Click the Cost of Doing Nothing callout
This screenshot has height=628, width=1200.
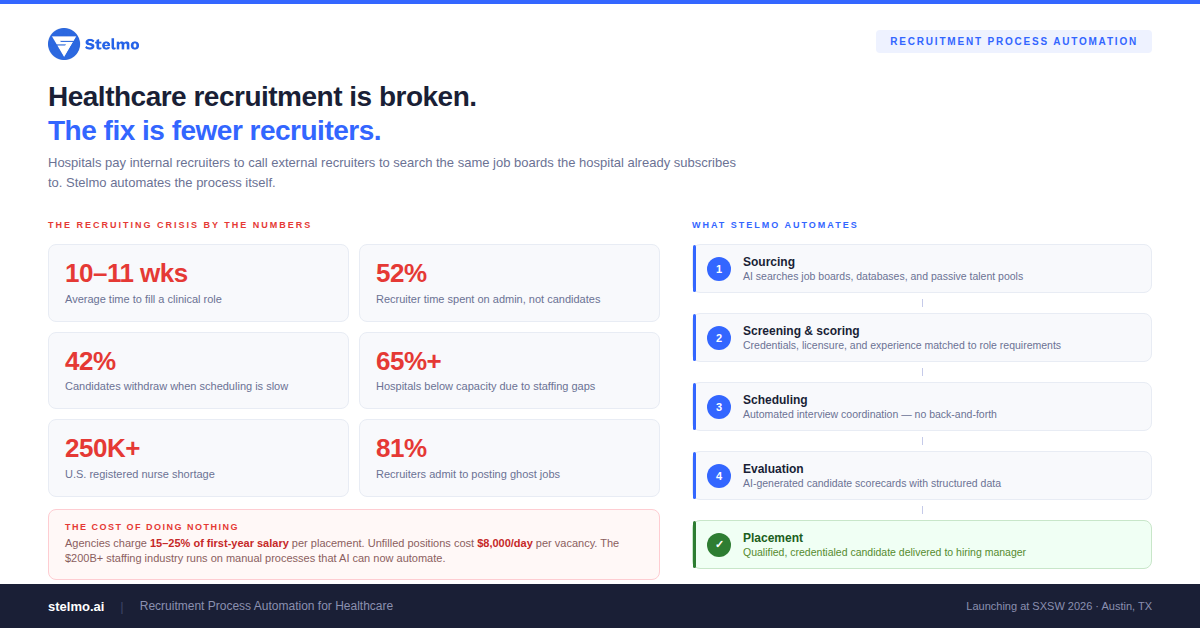(353, 544)
